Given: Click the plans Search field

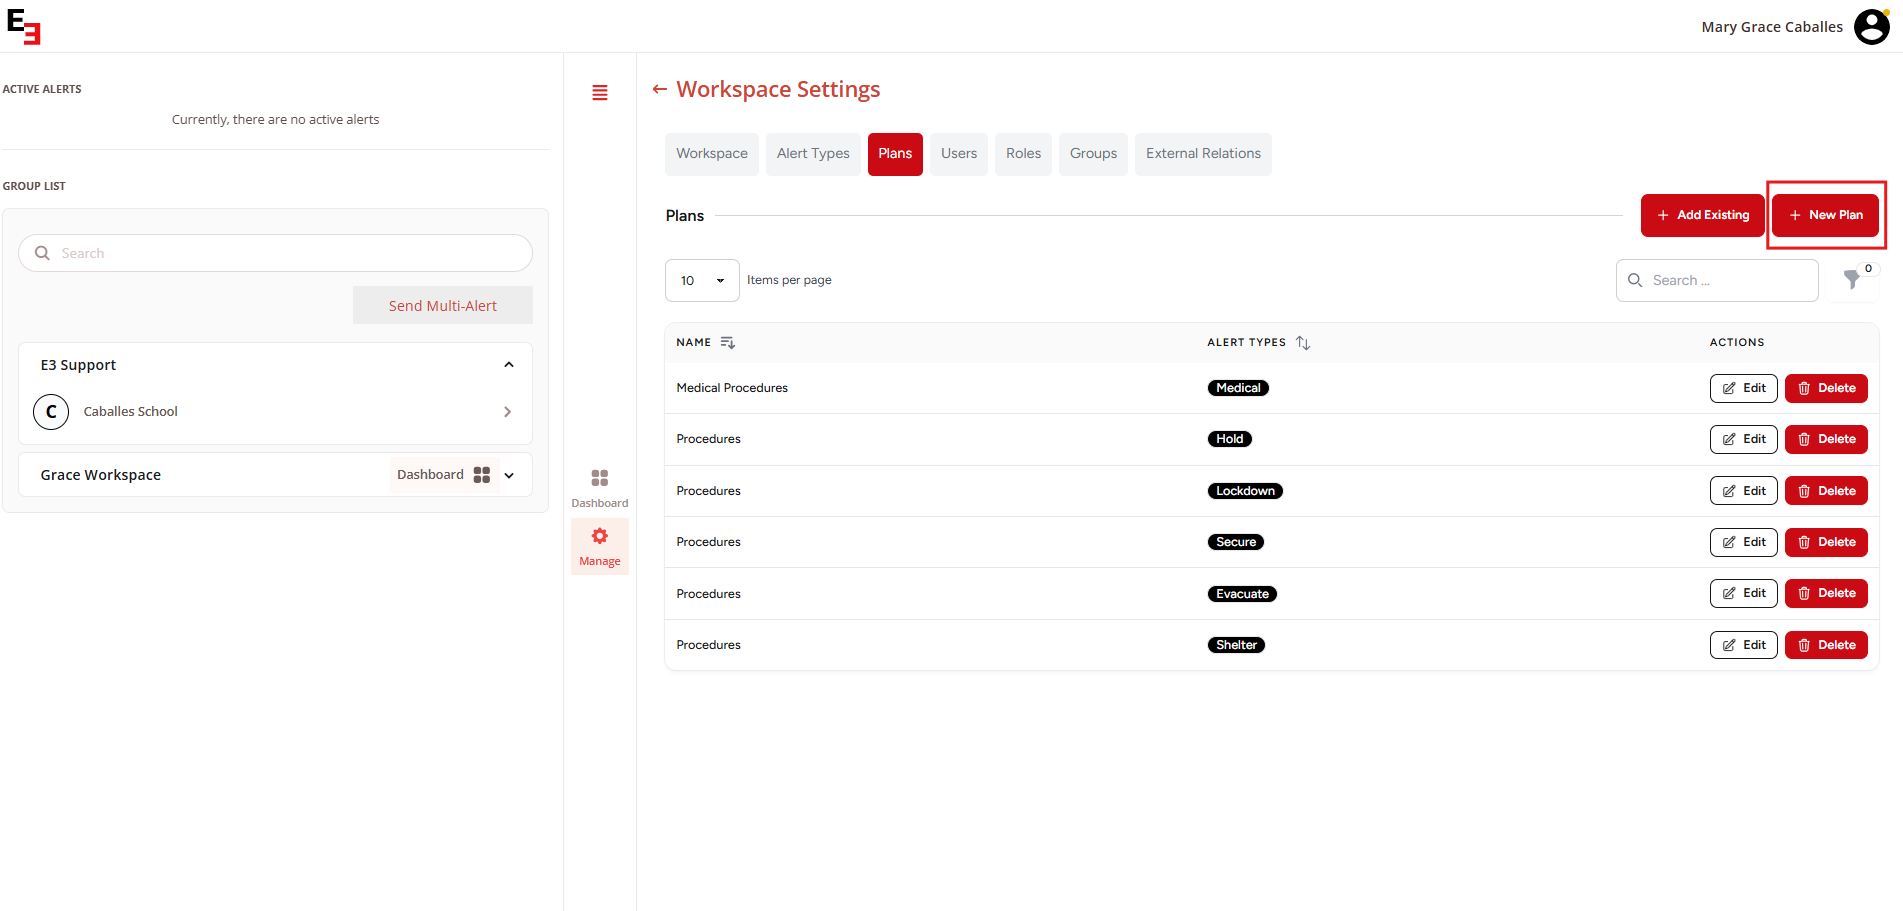Looking at the screenshot, I should [x=1717, y=281].
